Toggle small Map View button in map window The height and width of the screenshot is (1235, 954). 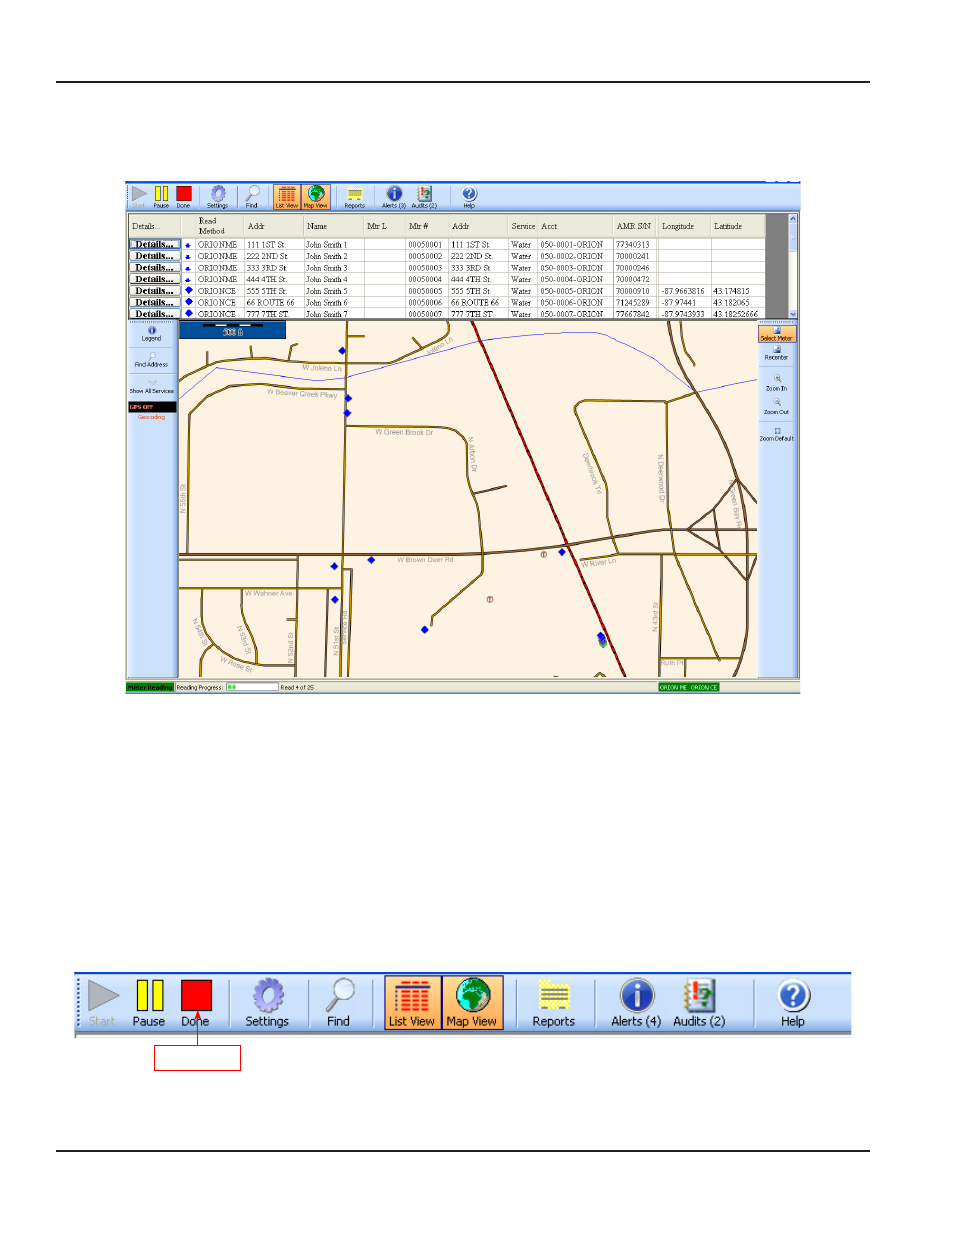click(x=316, y=197)
